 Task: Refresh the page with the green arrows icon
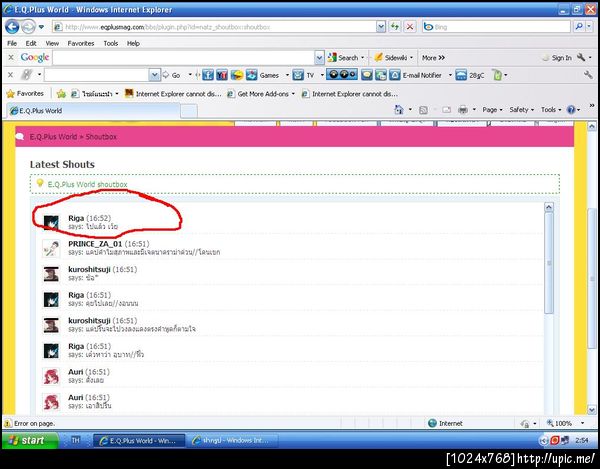[395, 27]
